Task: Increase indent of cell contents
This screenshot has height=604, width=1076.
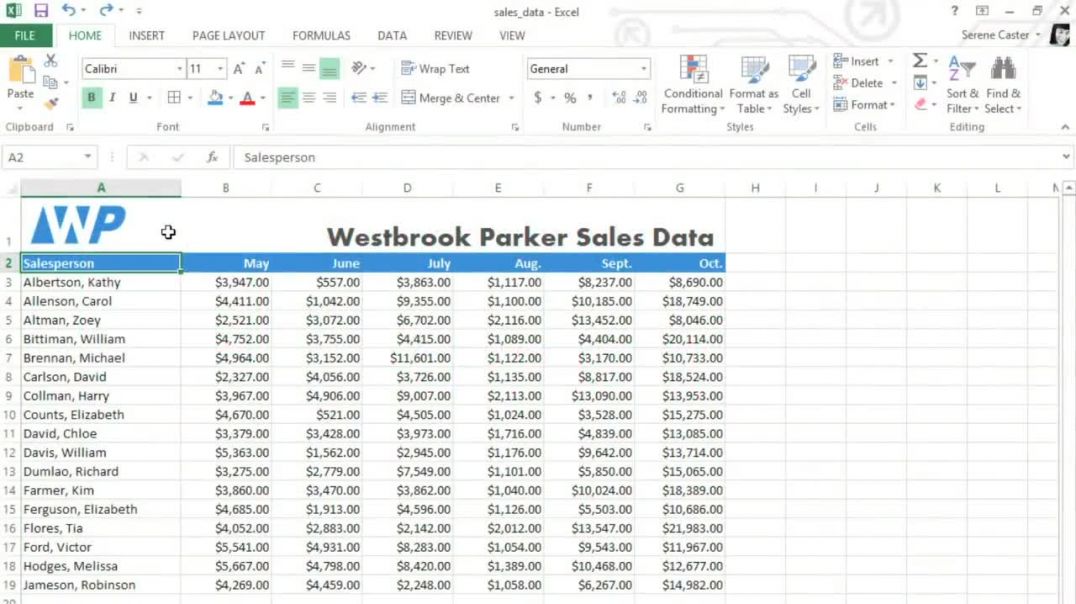Action: tap(380, 97)
